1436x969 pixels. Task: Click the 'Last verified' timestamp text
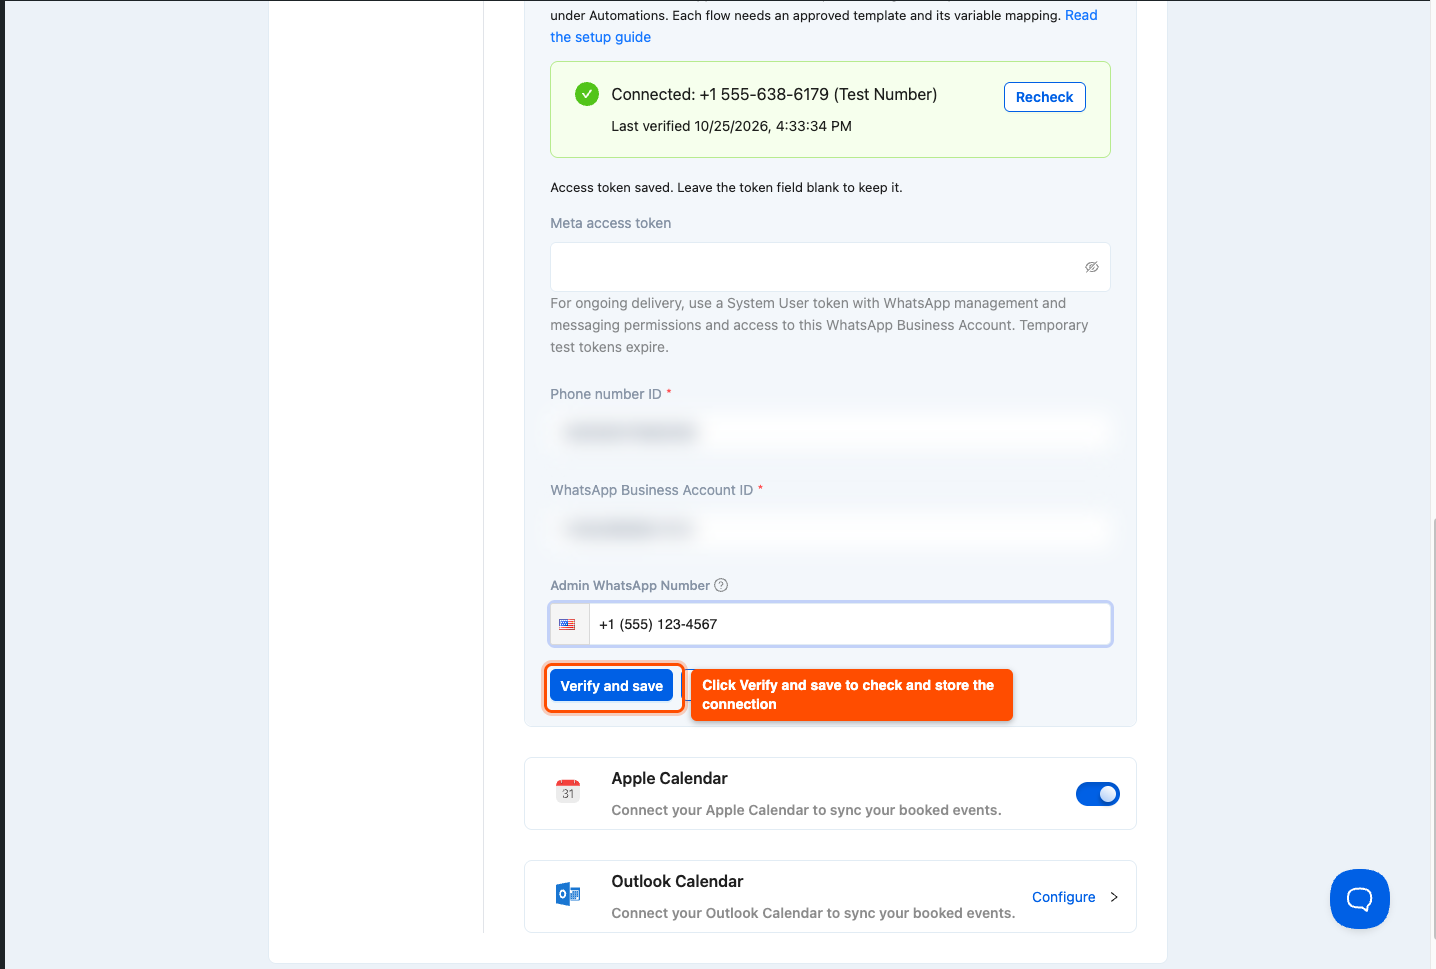(731, 126)
